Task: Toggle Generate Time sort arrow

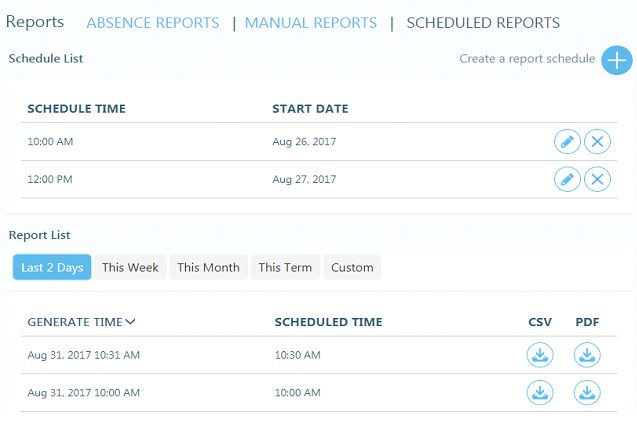Action: tap(130, 322)
